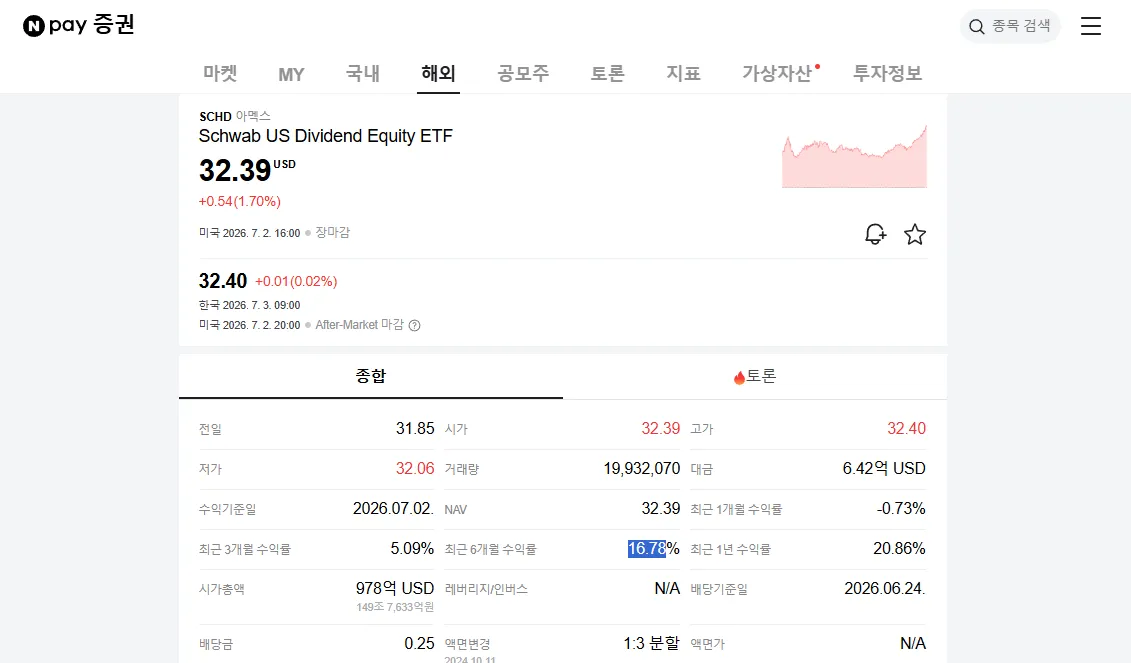Open the 가상자산 menu tab

coord(778,74)
